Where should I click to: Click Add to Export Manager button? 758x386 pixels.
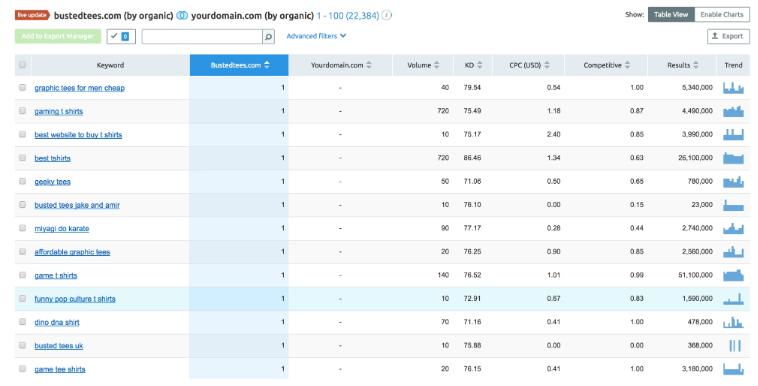[58, 36]
